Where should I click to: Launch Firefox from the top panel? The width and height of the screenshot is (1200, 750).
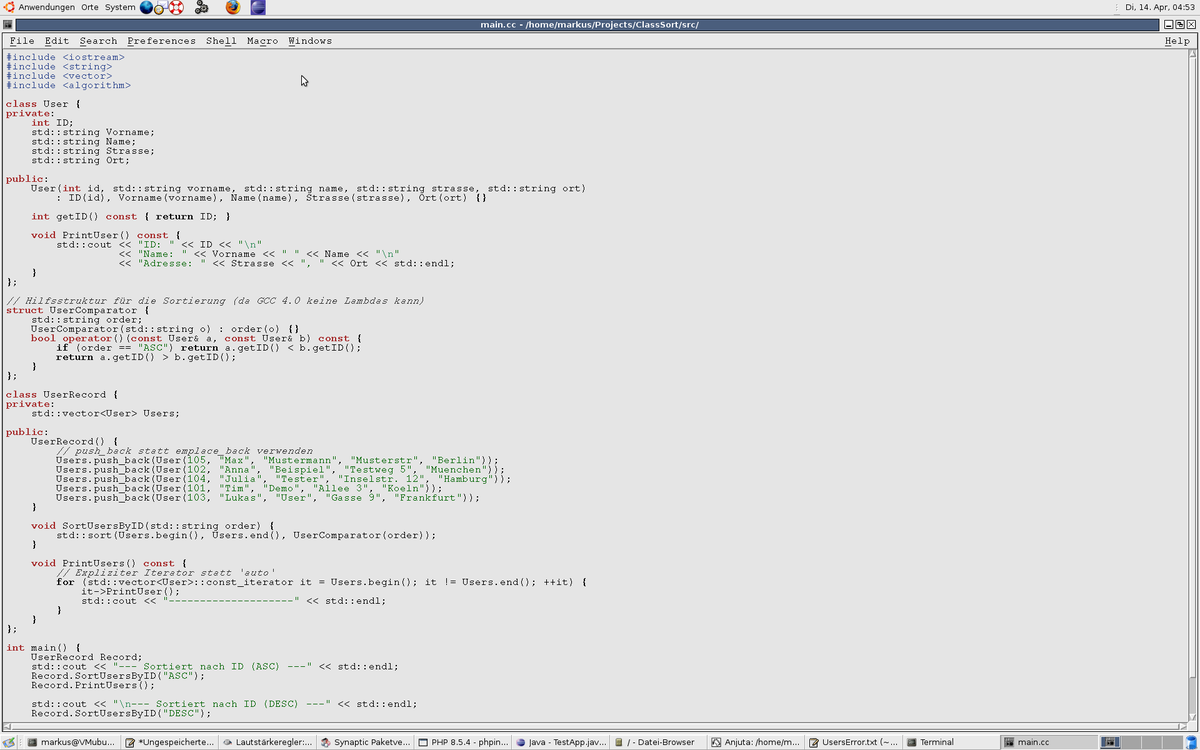(x=232, y=7)
